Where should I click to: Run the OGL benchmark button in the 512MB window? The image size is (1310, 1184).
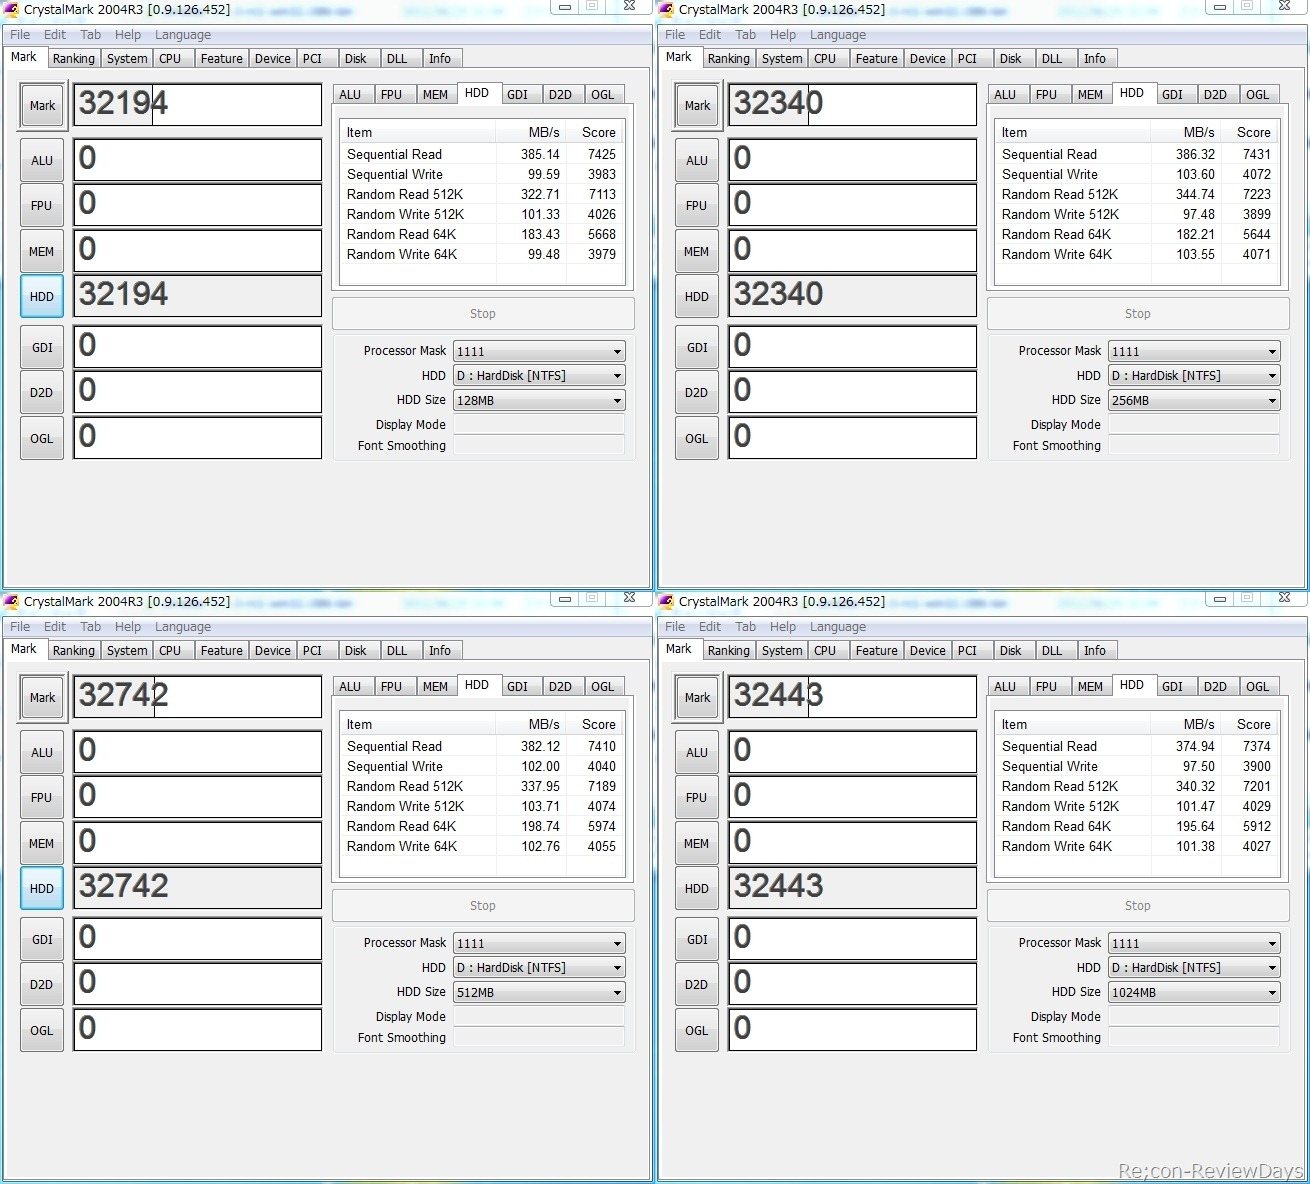(42, 1031)
